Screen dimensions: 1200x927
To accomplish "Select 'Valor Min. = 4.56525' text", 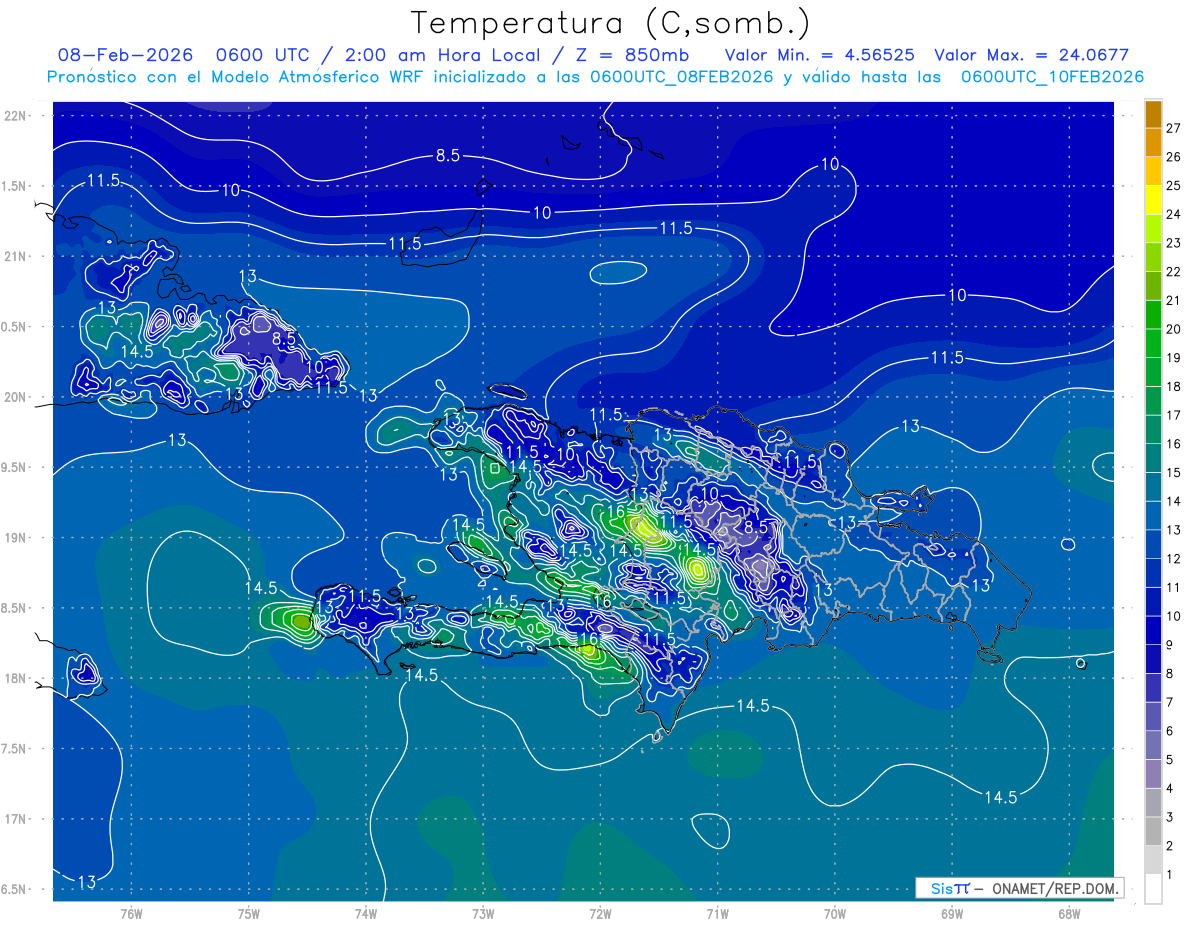I will (x=821, y=55).
